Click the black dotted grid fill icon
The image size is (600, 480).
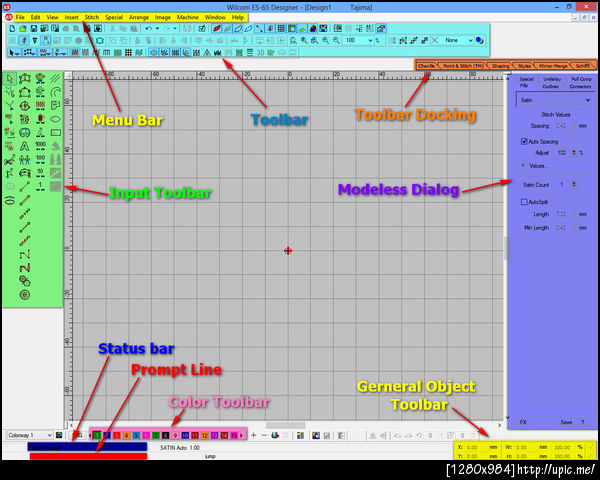129,52
